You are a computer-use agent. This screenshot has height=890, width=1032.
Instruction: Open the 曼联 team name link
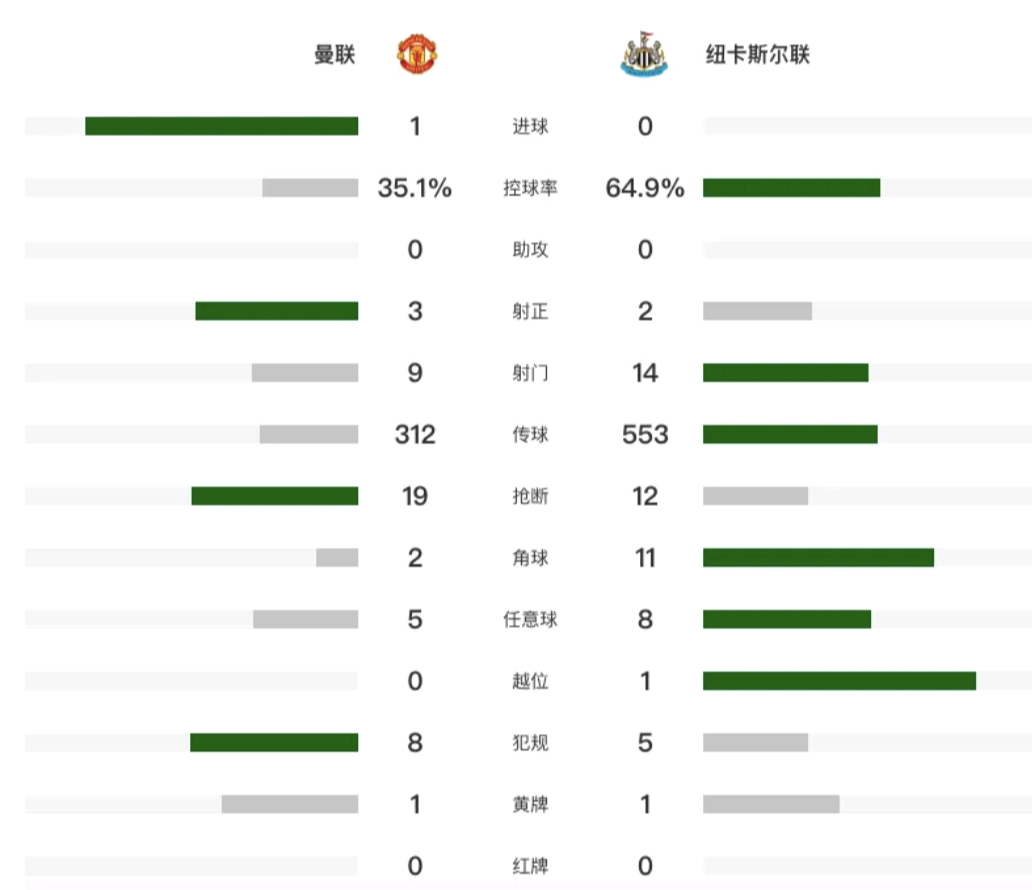pos(334,55)
